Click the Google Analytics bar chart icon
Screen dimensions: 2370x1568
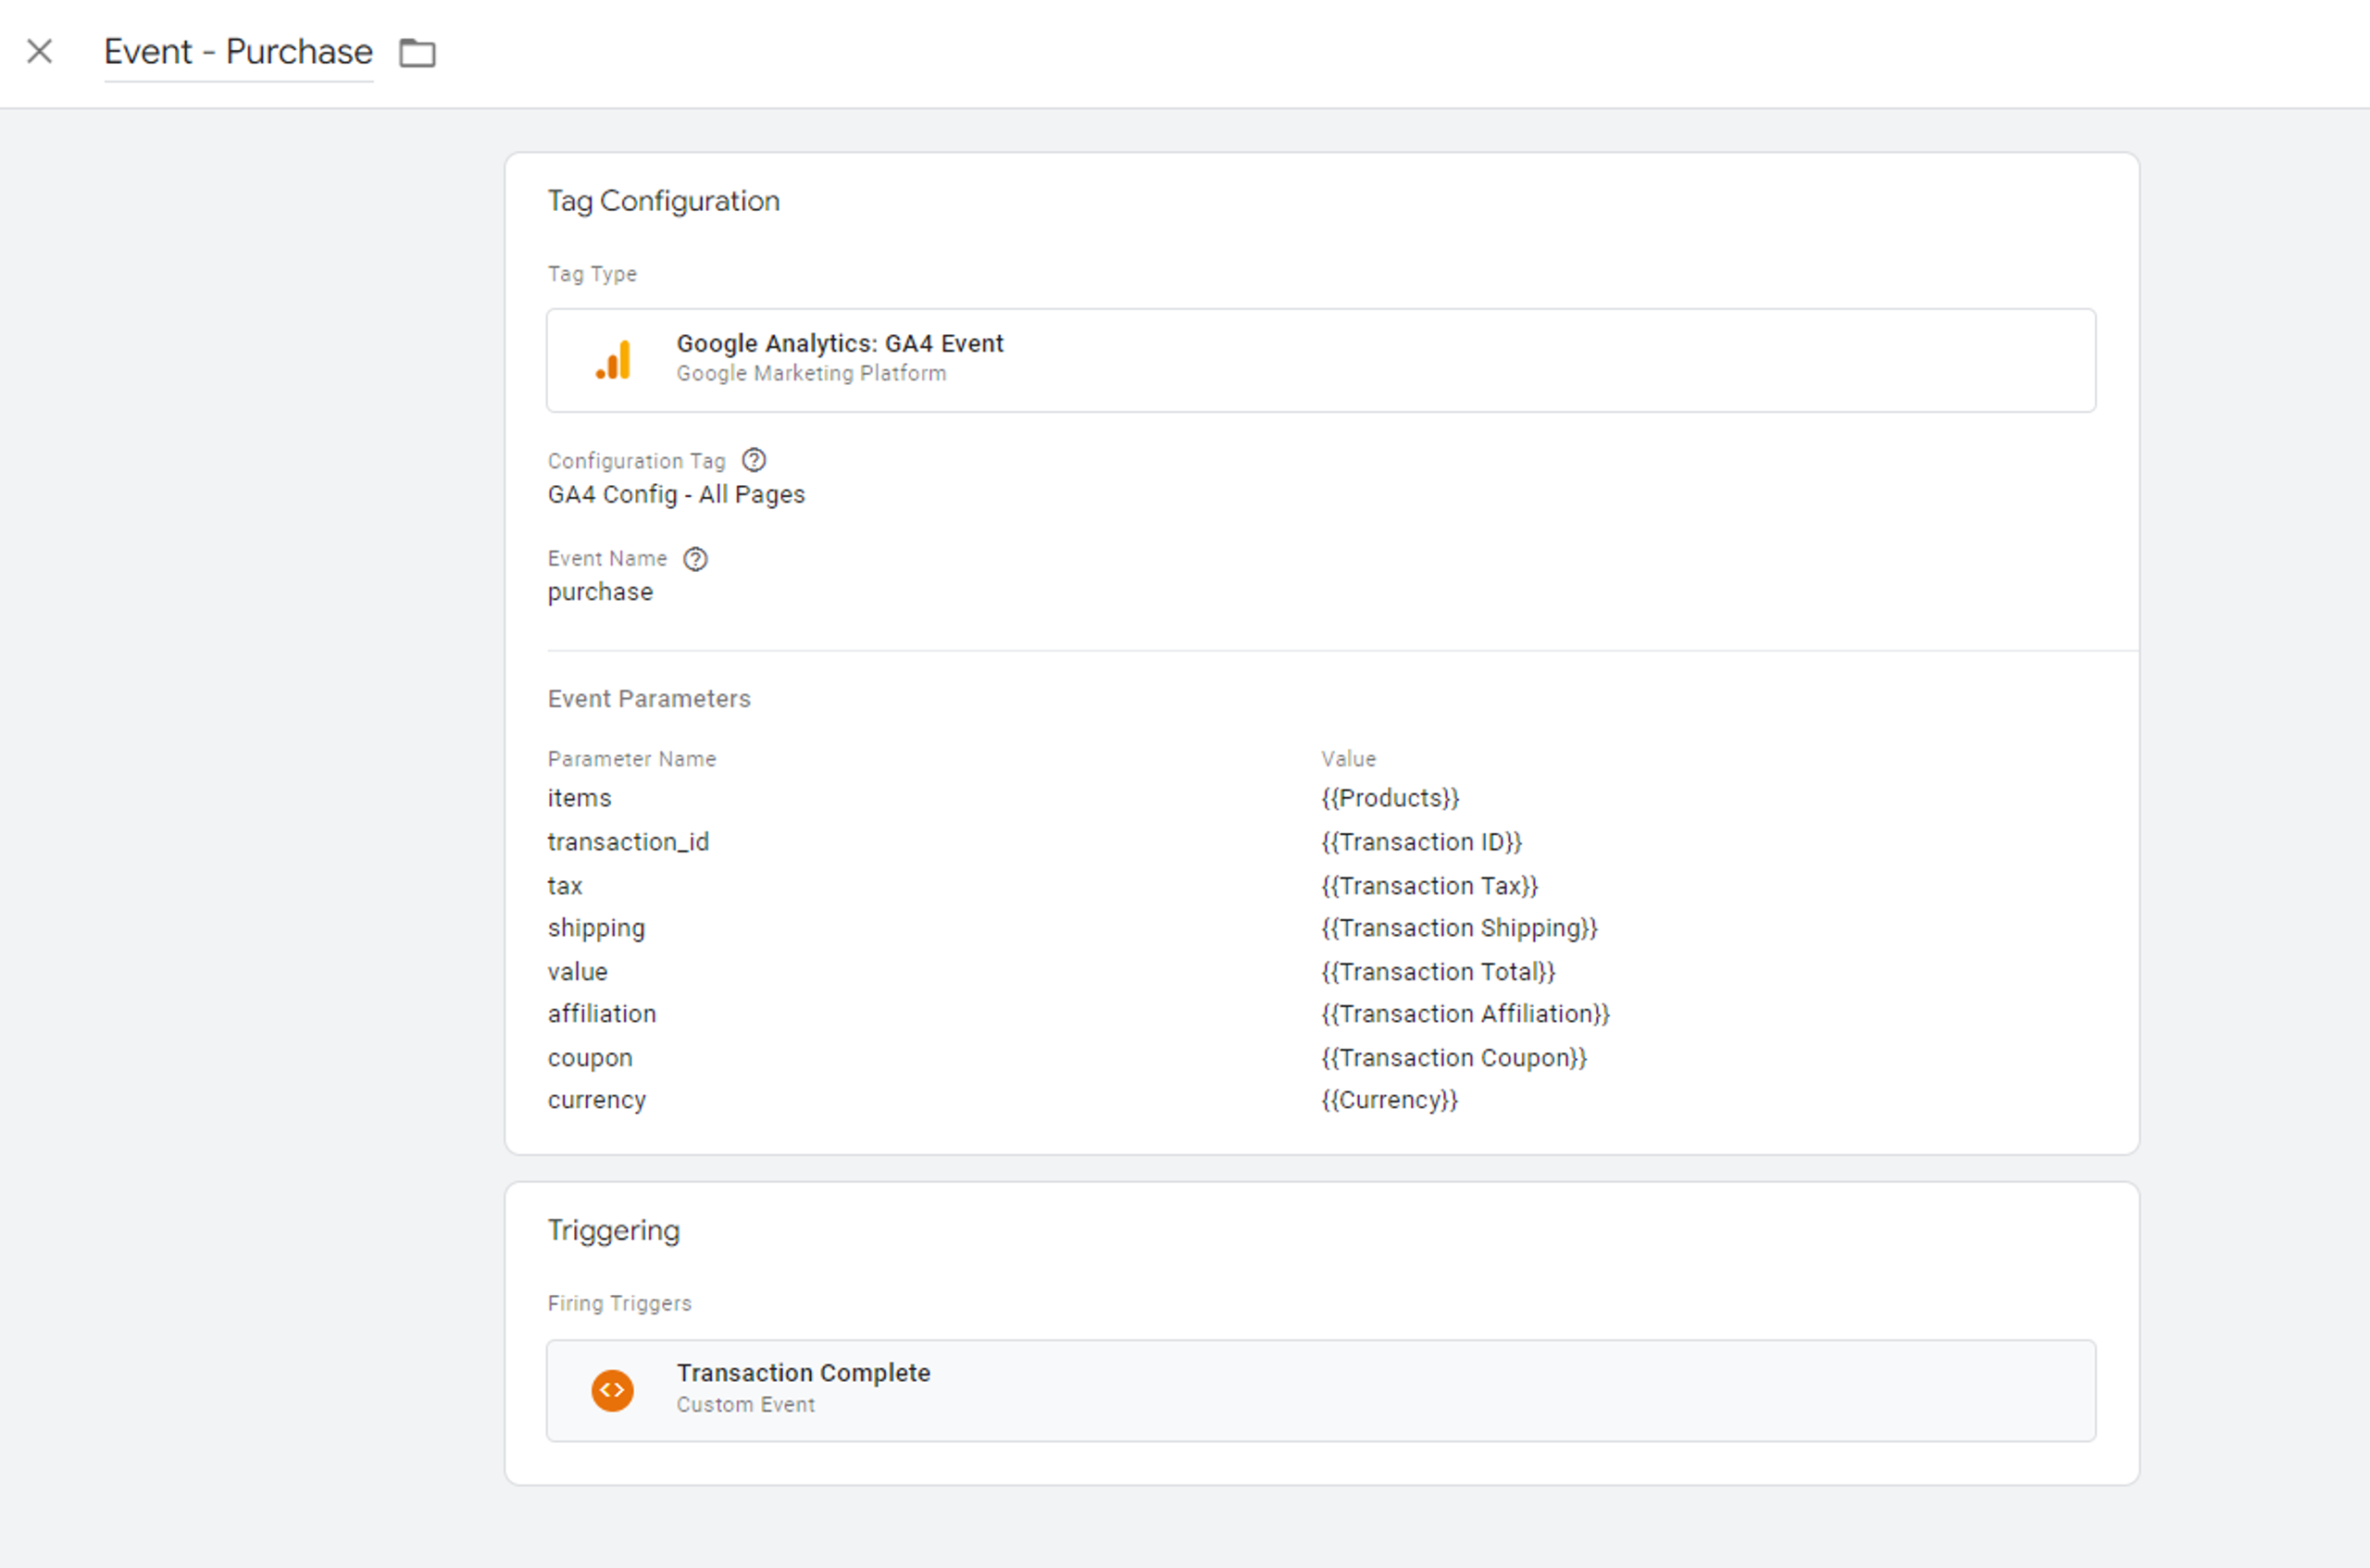point(613,360)
